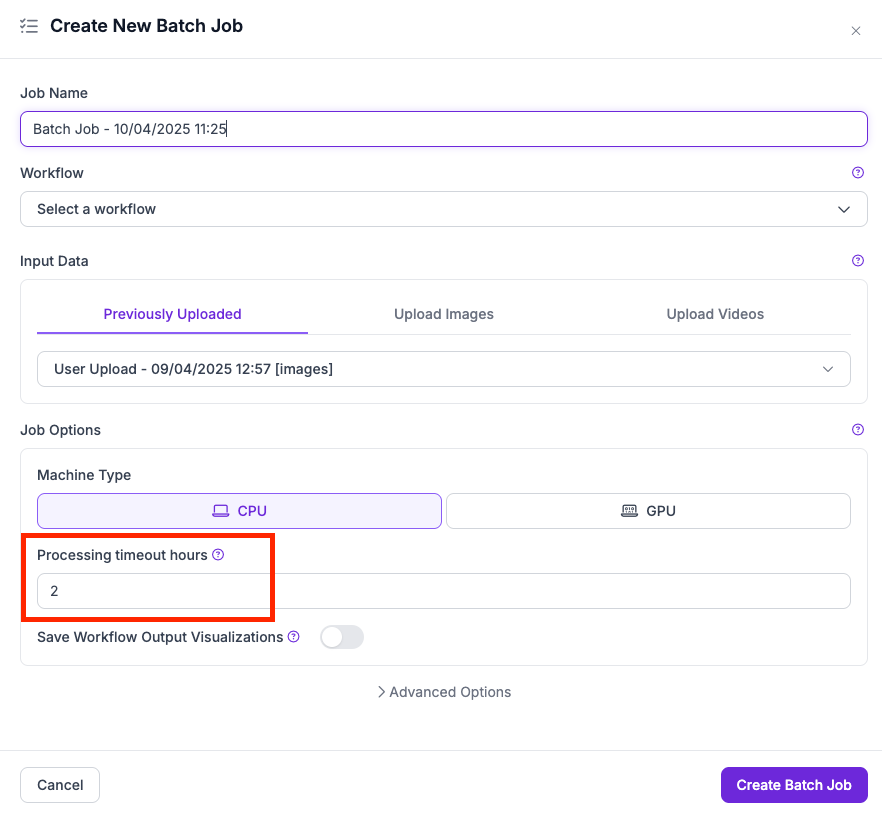Switch to Previously Uploaded tab

(172, 314)
